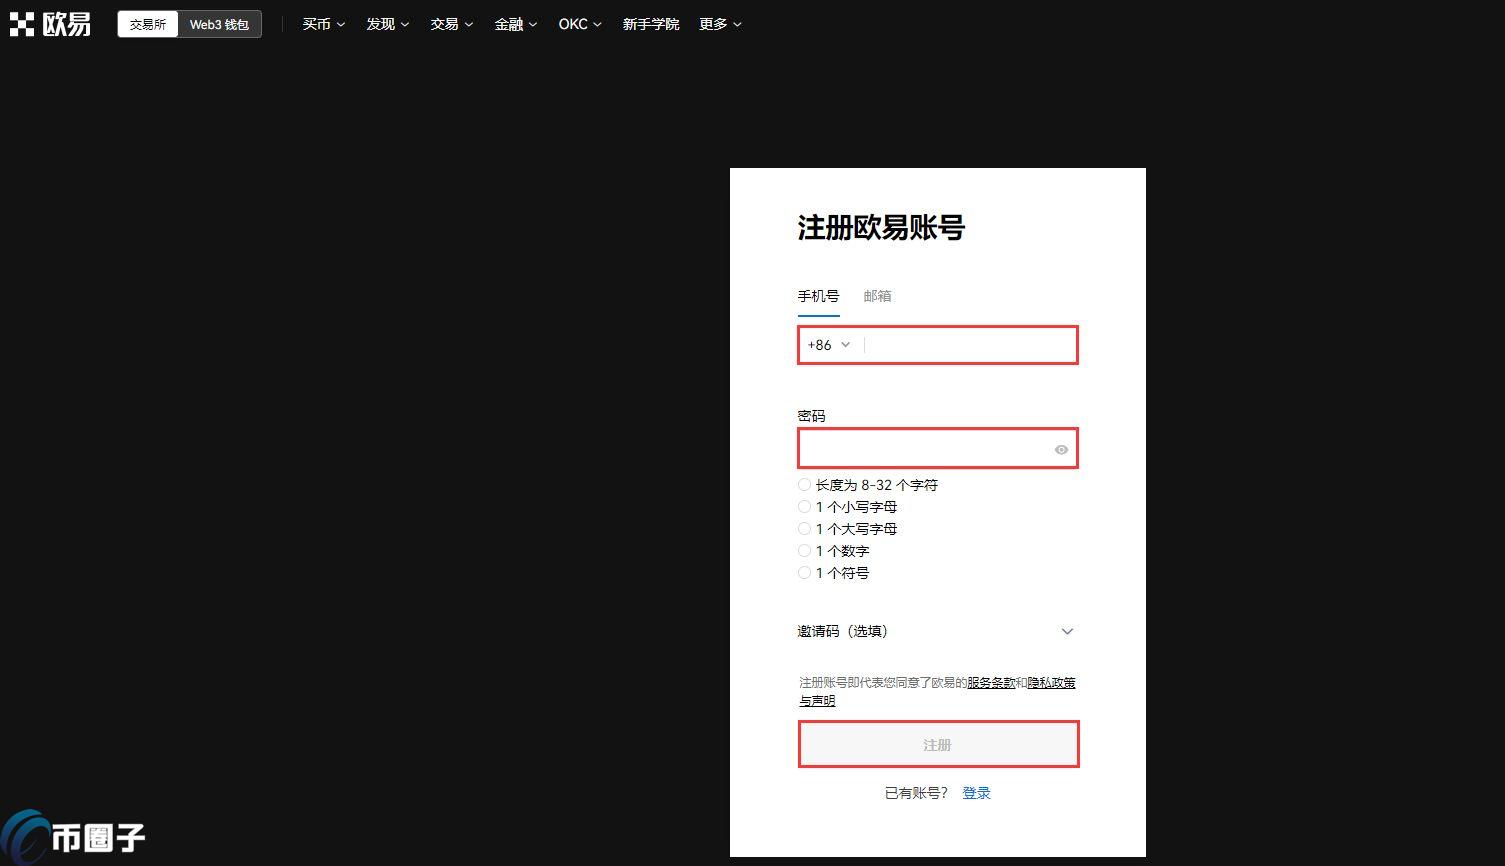The height and width of the screenshot is (866, 1505).
Task: Click the 登录 link
Action: pos(976,792)
